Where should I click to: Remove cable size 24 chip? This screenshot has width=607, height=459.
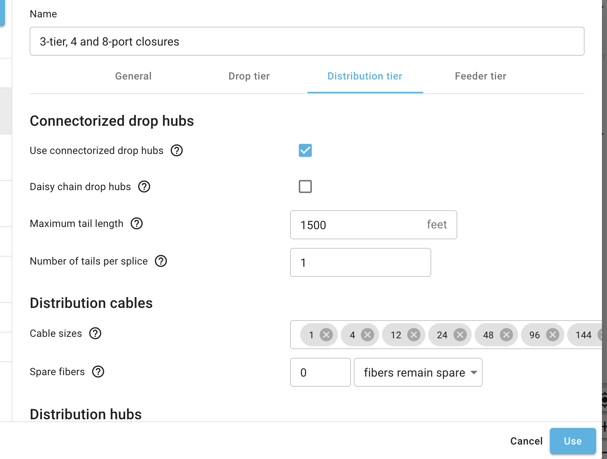460,334
